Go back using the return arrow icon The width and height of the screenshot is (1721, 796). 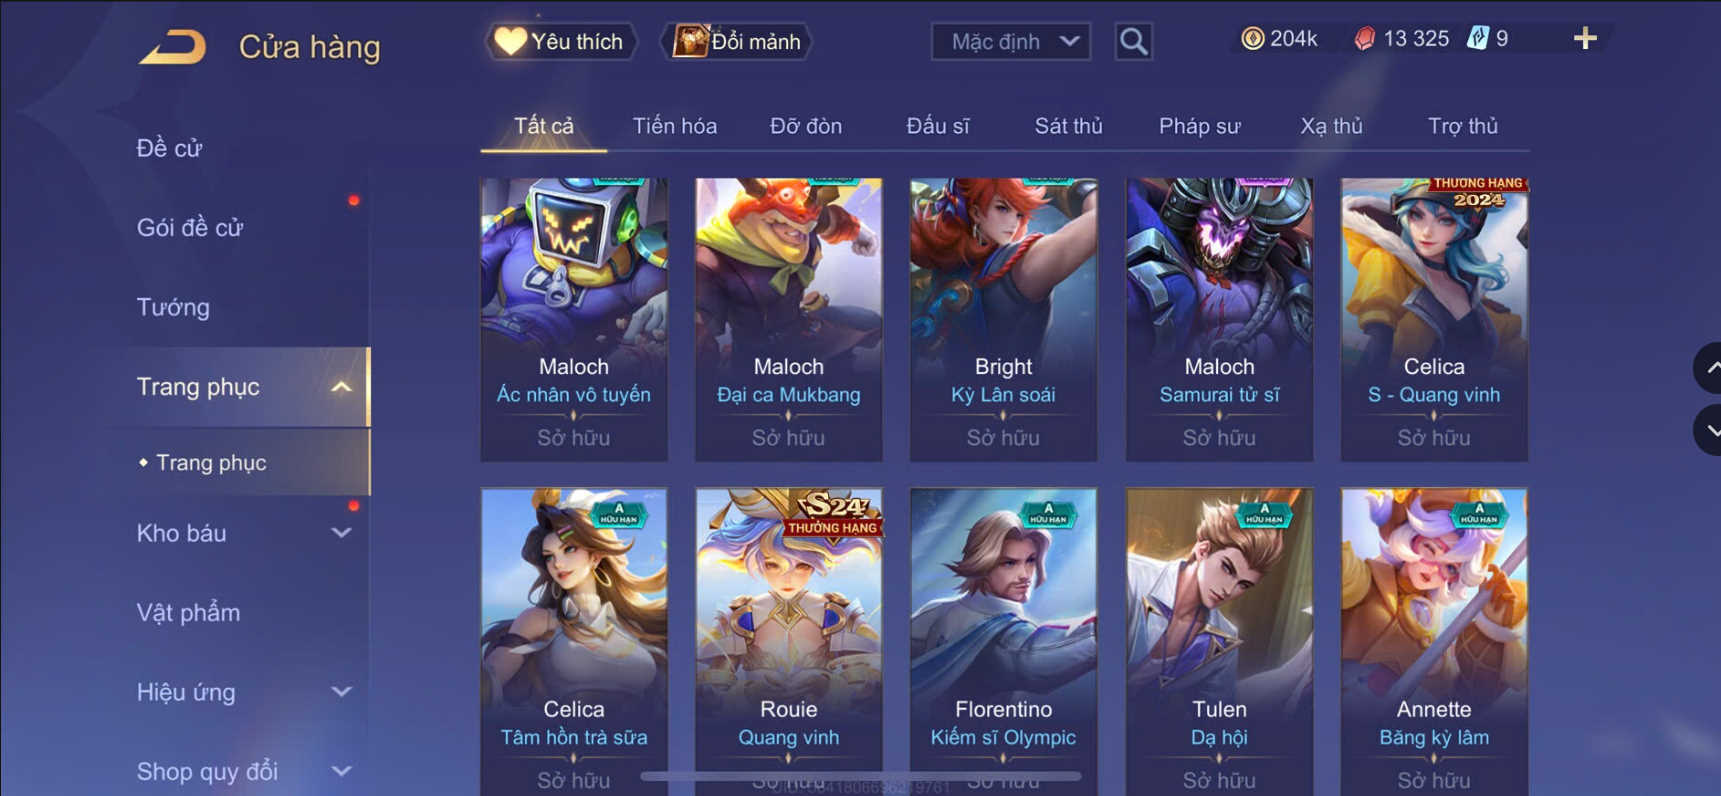pyautogui.click(x=172, y=47)
